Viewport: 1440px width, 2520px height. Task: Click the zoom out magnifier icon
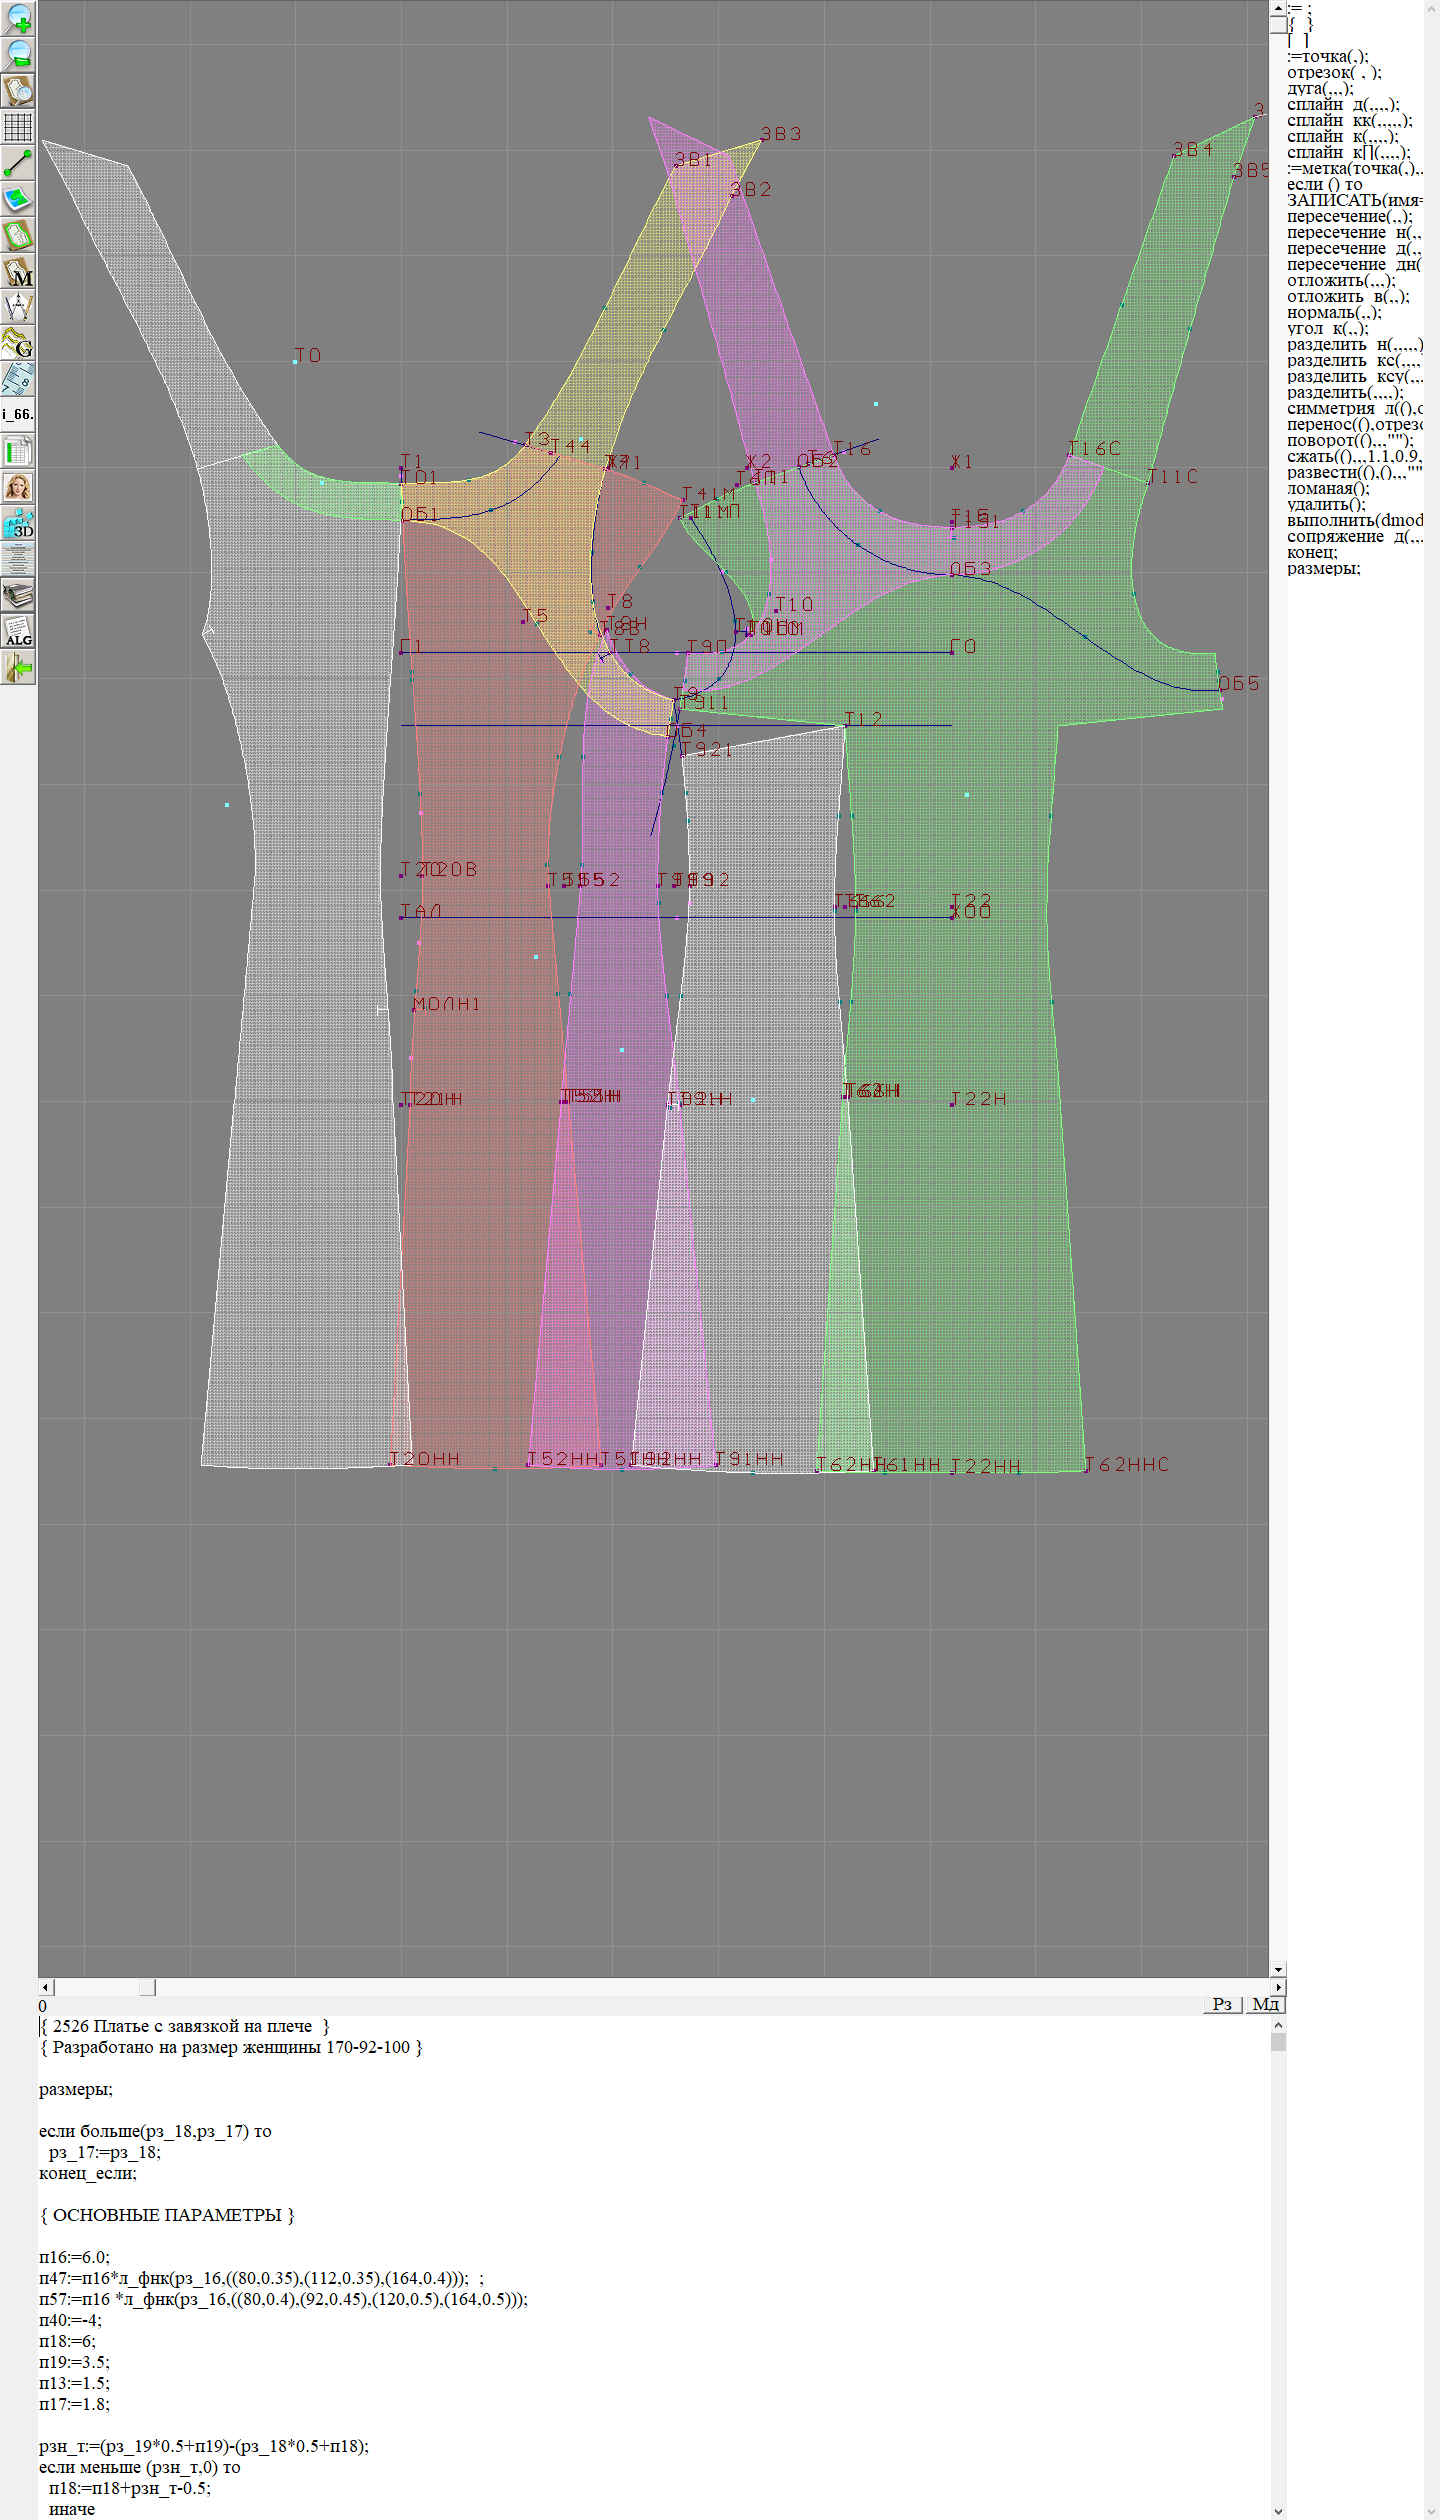click(18, 54)
